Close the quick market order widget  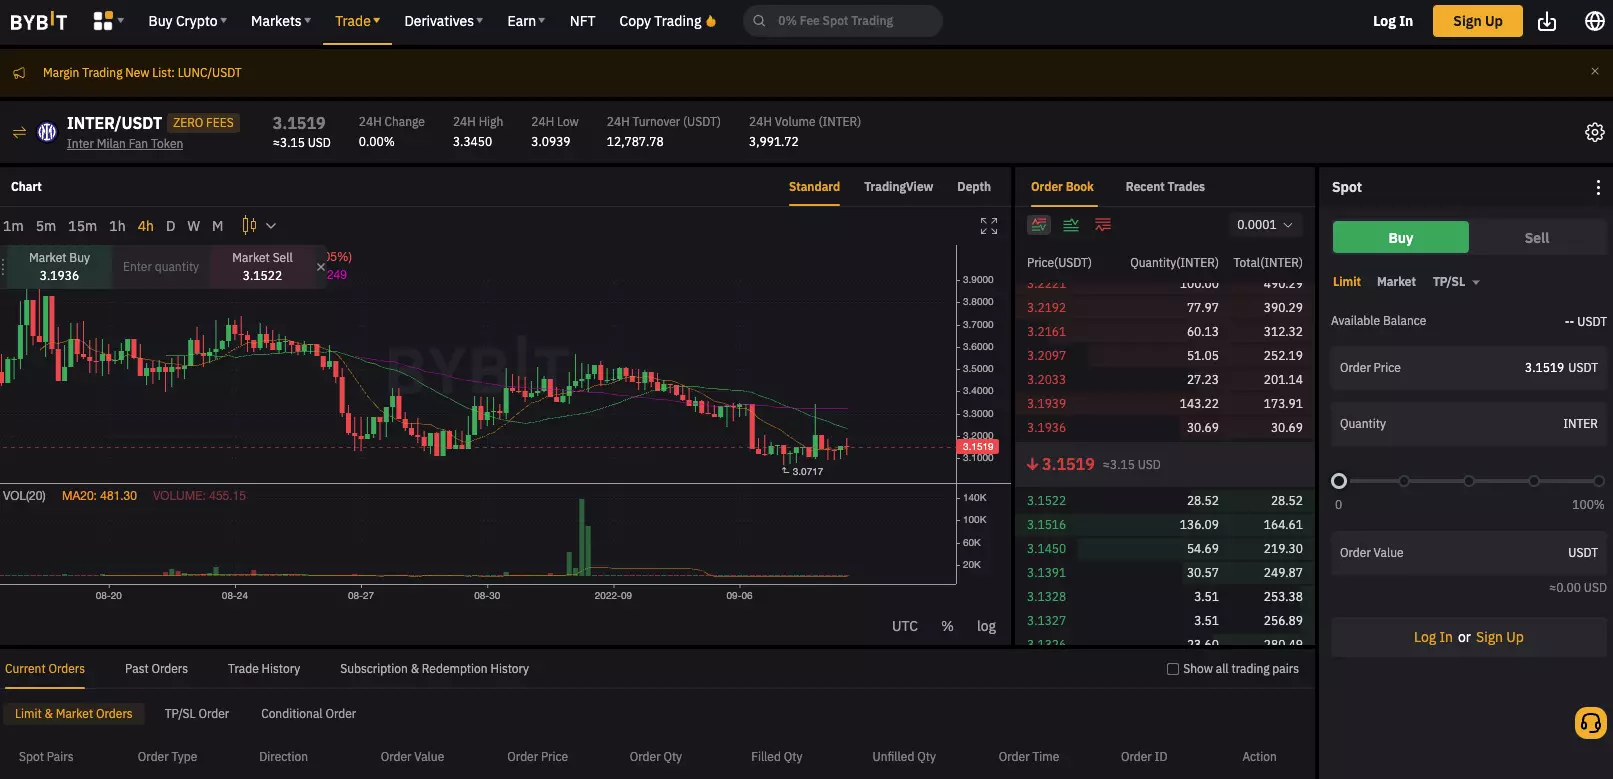pos(321,267)
